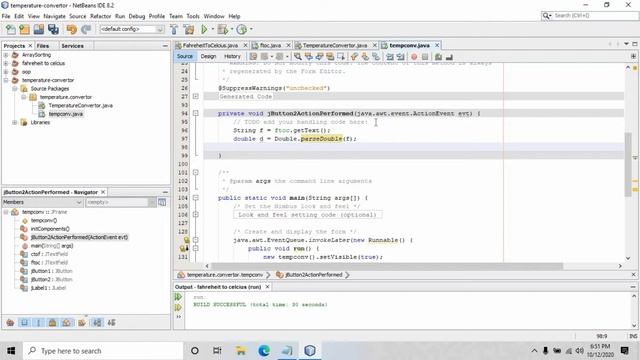This screenshot has height=360, width=640.
Task: Click the Clean and Build Project icon
Action: tap(189, 29)
